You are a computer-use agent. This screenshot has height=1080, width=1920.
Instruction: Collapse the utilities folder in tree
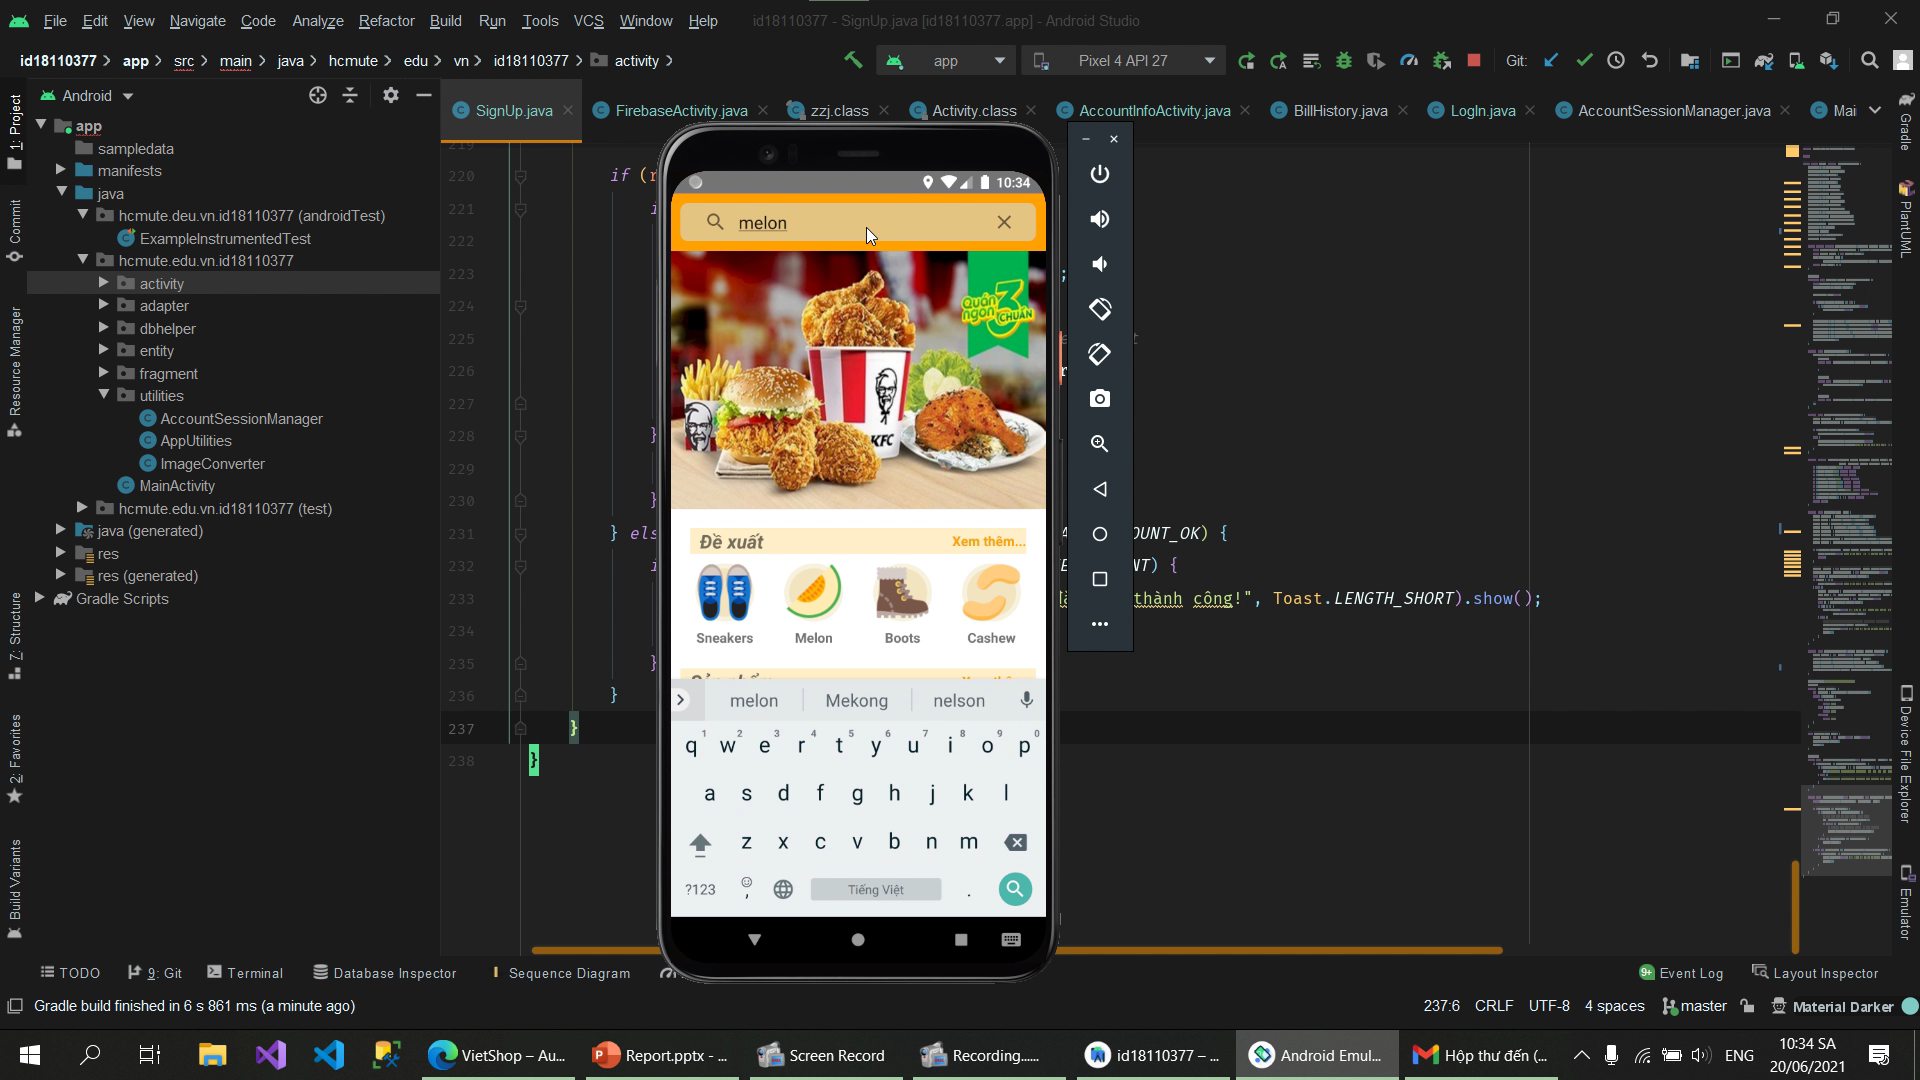[x=104, y=395]
